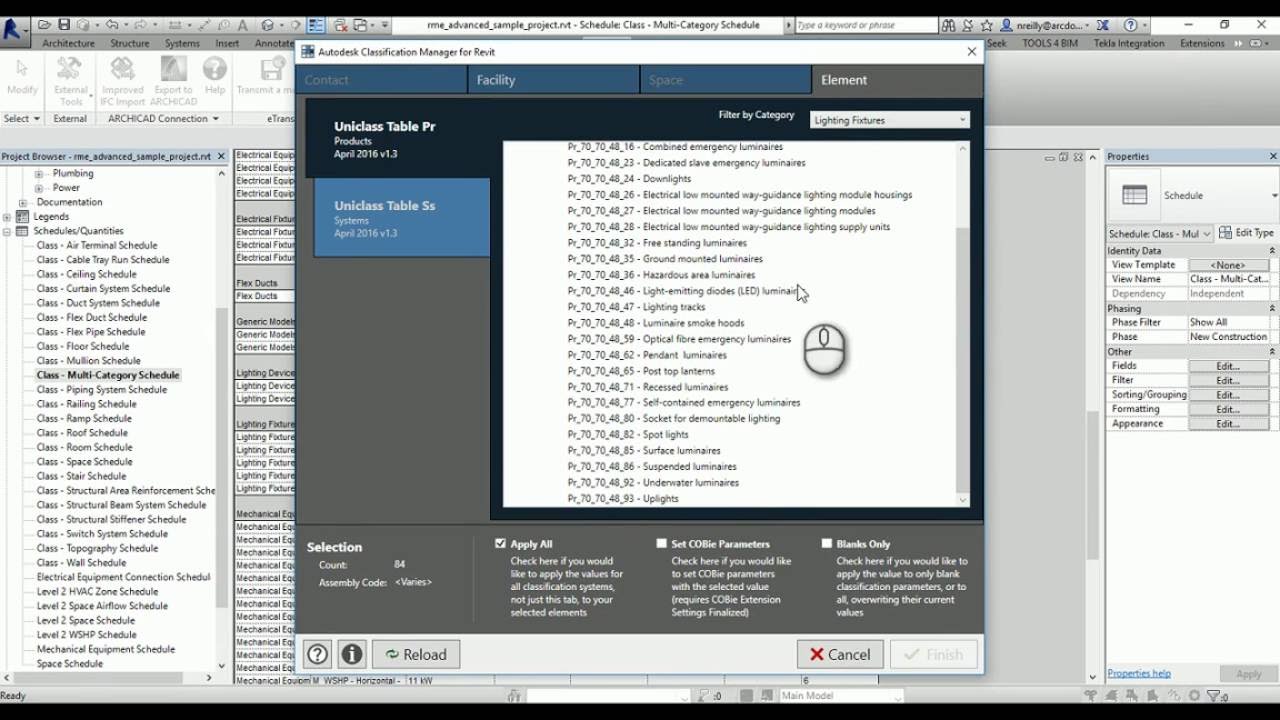Click the Undo arrow in quick access toolbar

click(x=111, y=24)
